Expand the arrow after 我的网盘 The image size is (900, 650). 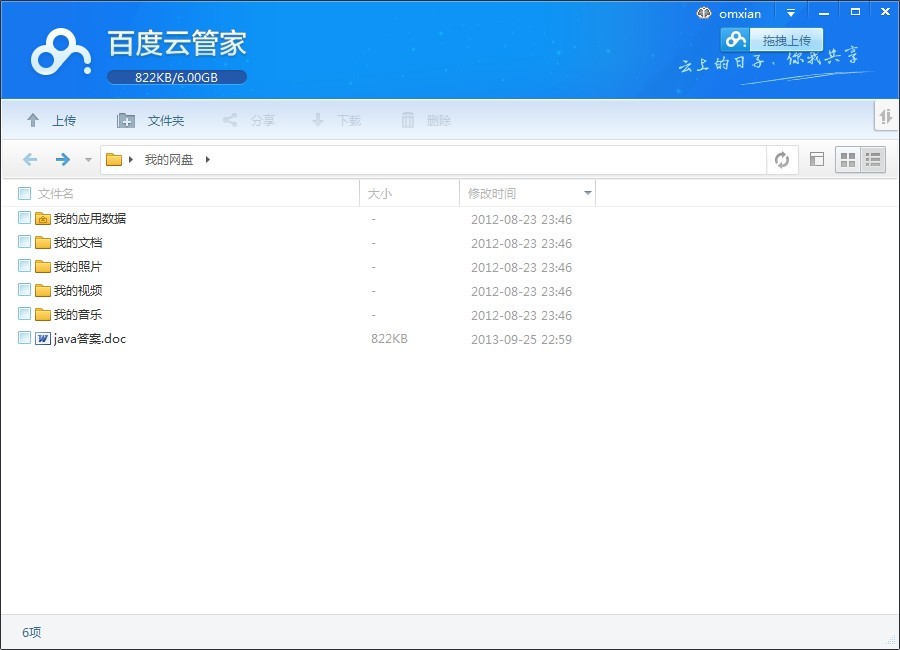[x=208, y=160]
